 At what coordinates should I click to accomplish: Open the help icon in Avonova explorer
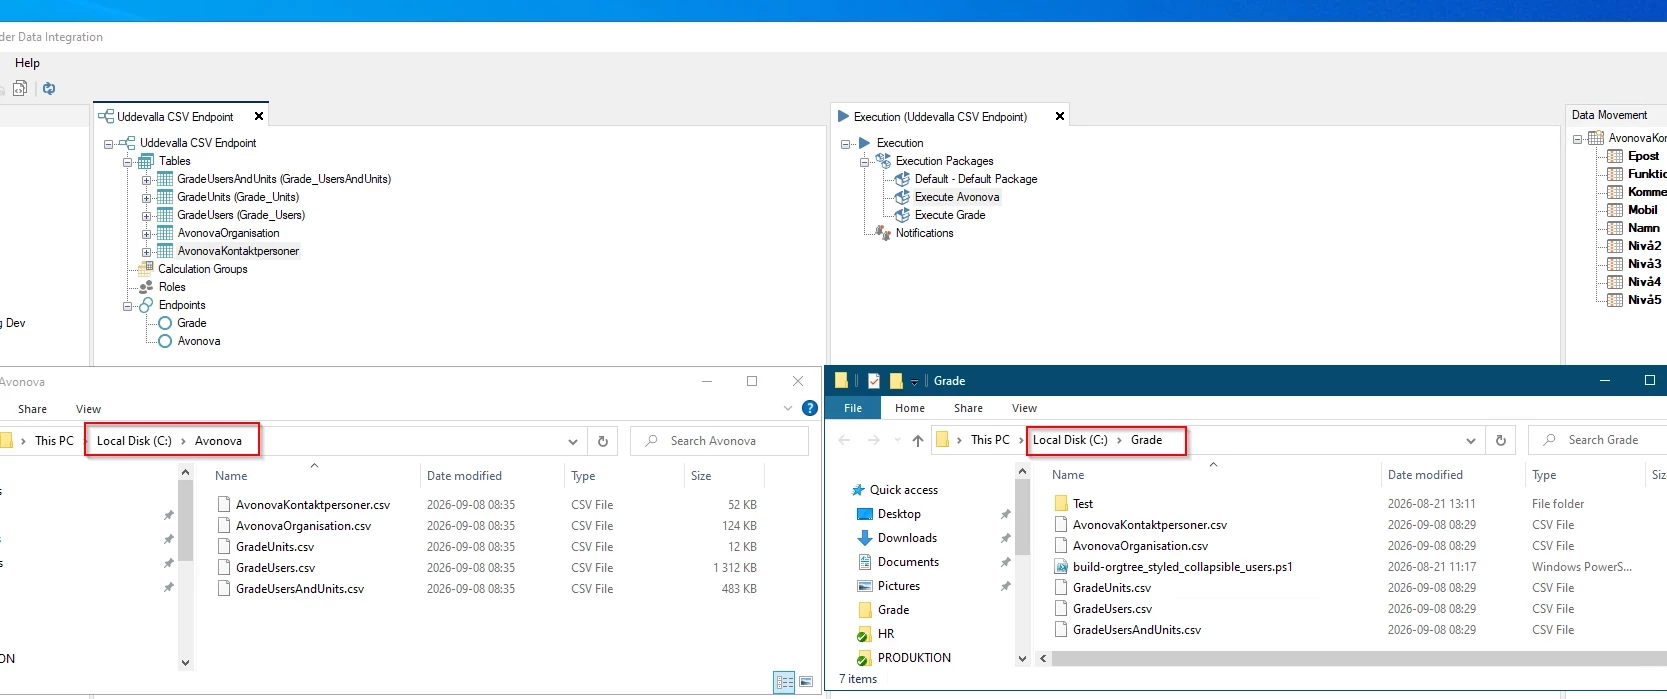(810, 408)
